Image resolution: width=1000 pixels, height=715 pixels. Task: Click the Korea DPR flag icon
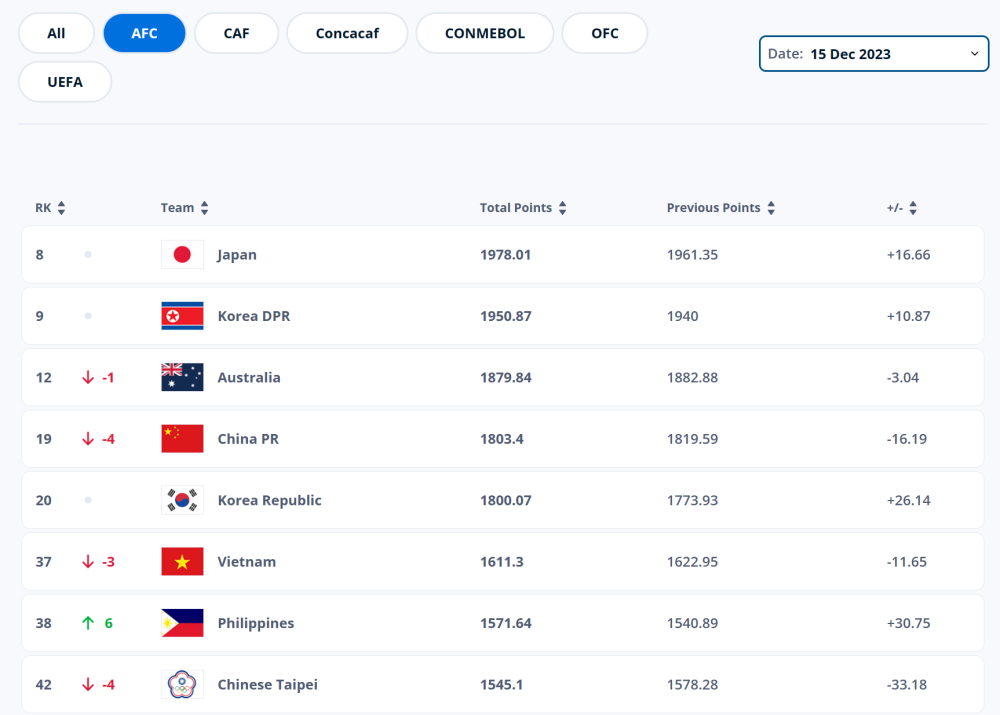182,316
